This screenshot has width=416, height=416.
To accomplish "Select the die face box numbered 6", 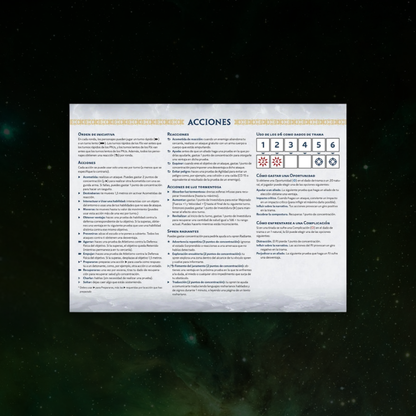I will point(333,145).
